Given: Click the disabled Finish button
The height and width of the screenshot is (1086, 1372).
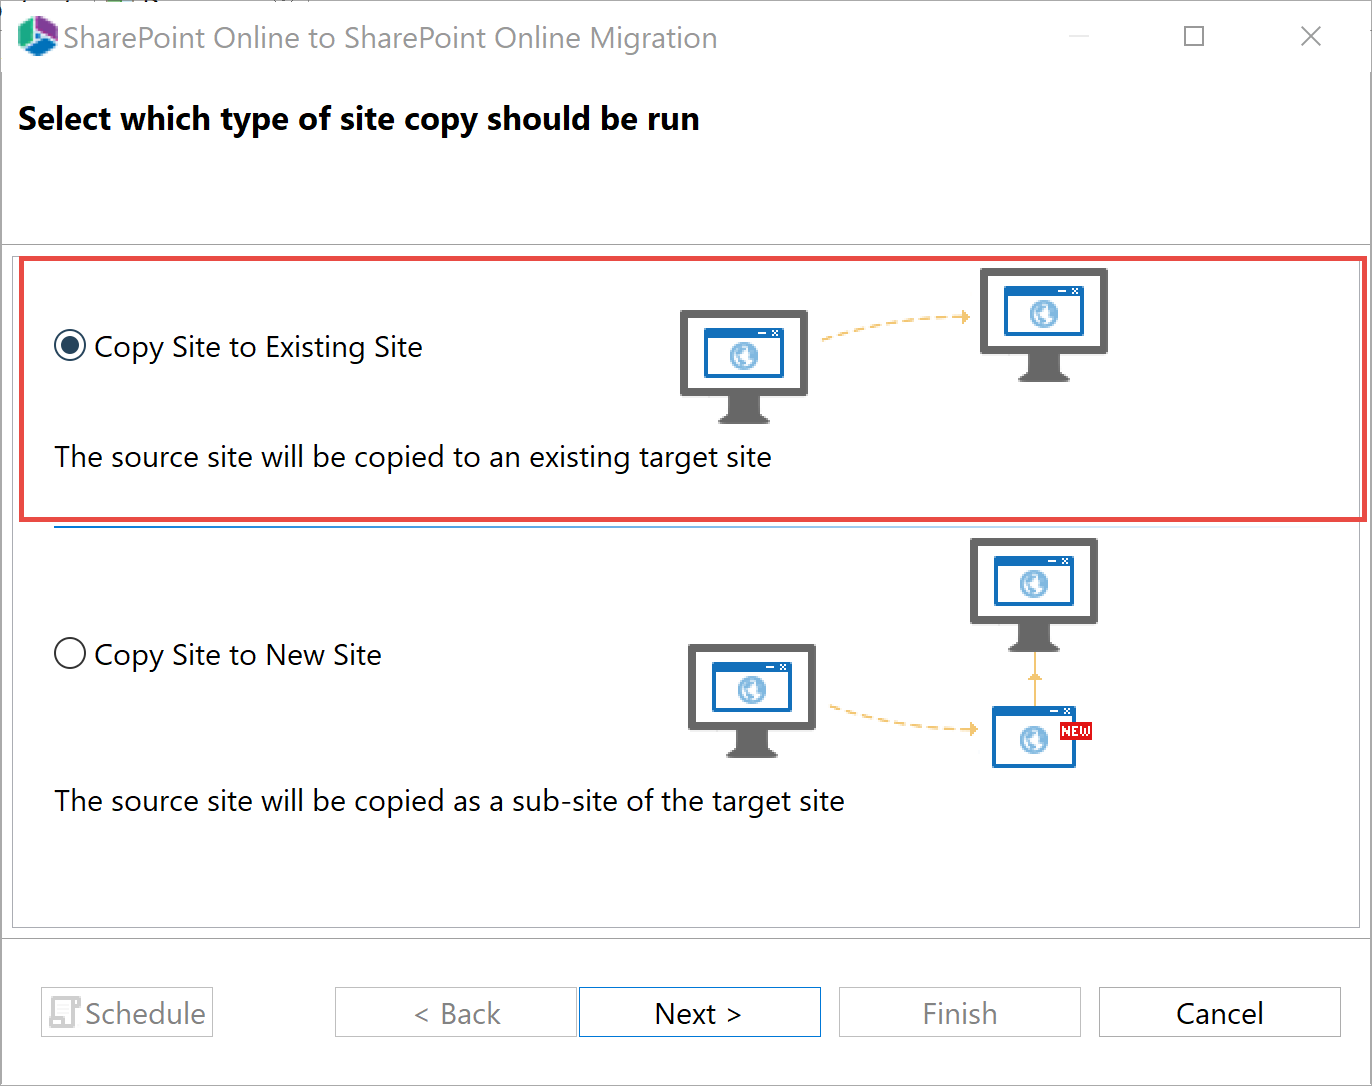Looking at the screenshot, I should click(959, 1012).
